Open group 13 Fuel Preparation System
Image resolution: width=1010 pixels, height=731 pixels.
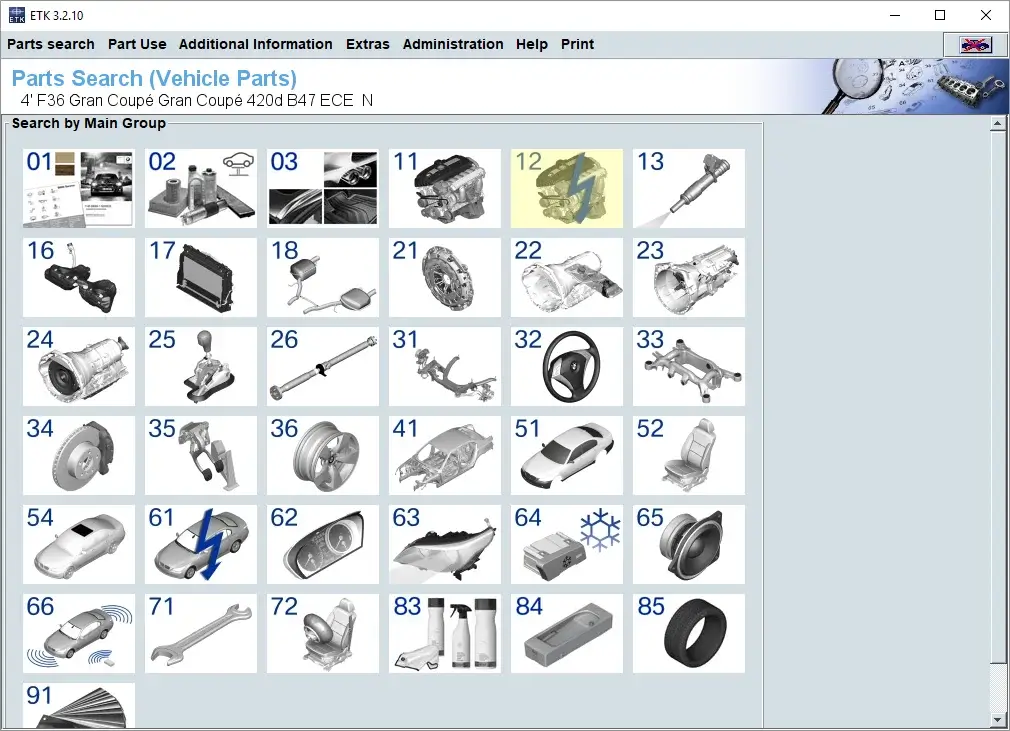[x=688, y=188]
